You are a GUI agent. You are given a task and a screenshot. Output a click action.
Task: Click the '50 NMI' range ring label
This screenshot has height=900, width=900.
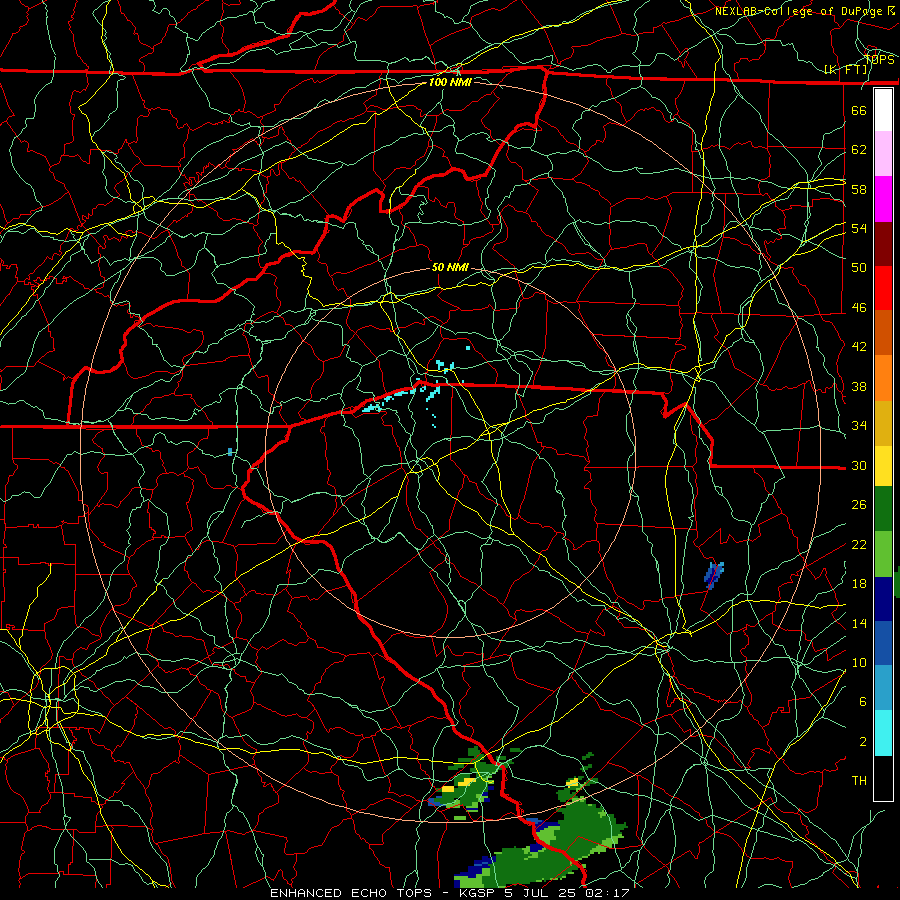pyautogui.click(x=450, y=267)
